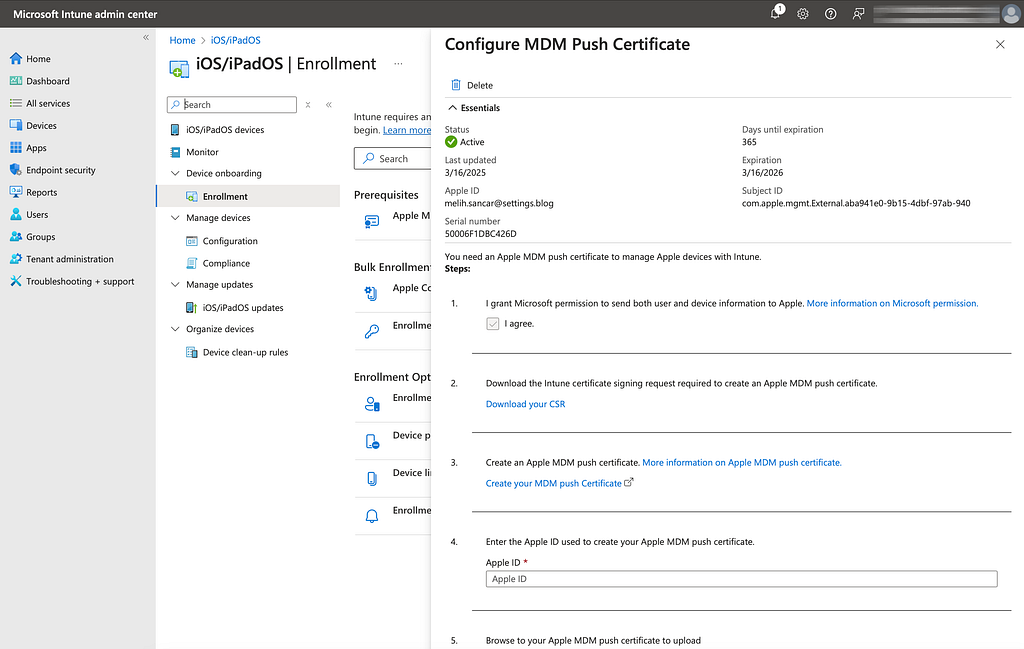Open the Apple Configurator bulk enrollment icon
Image resolution: width=1024 pixels, height=649 pixels.
(x=372, y=294)
